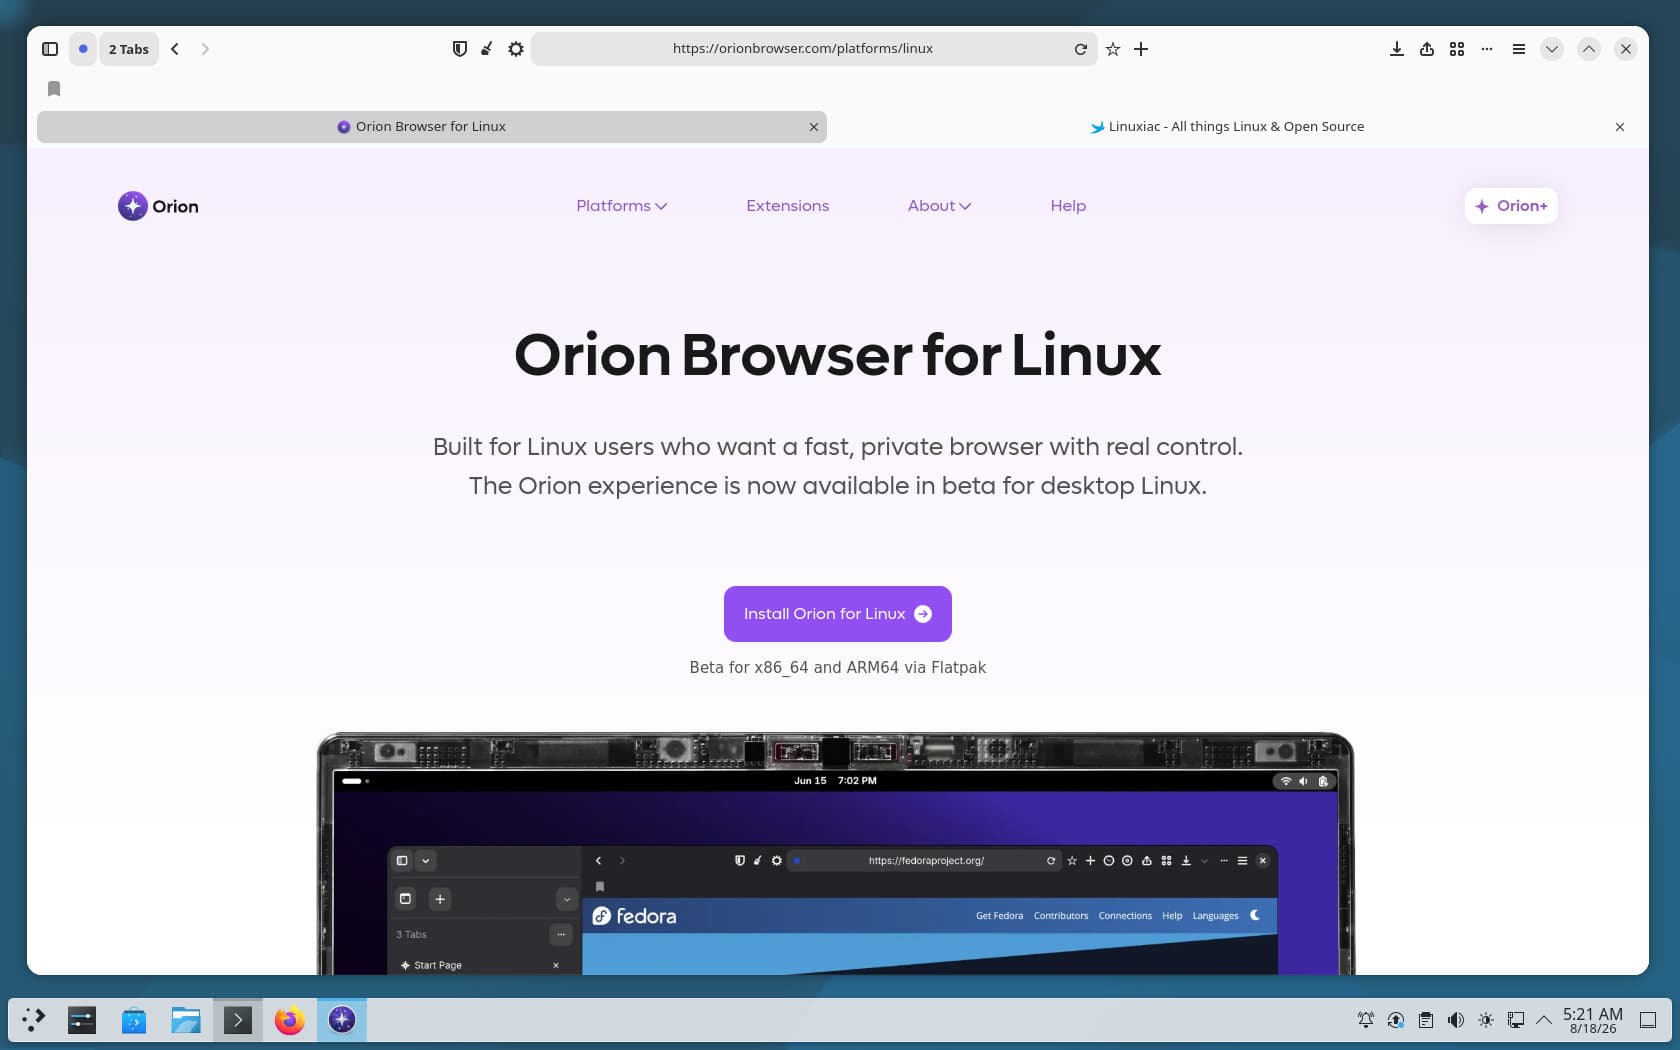The width and height of the screenshot is (1680, 1050).
Task: Go forward to next page
Action: pos(205,49)
